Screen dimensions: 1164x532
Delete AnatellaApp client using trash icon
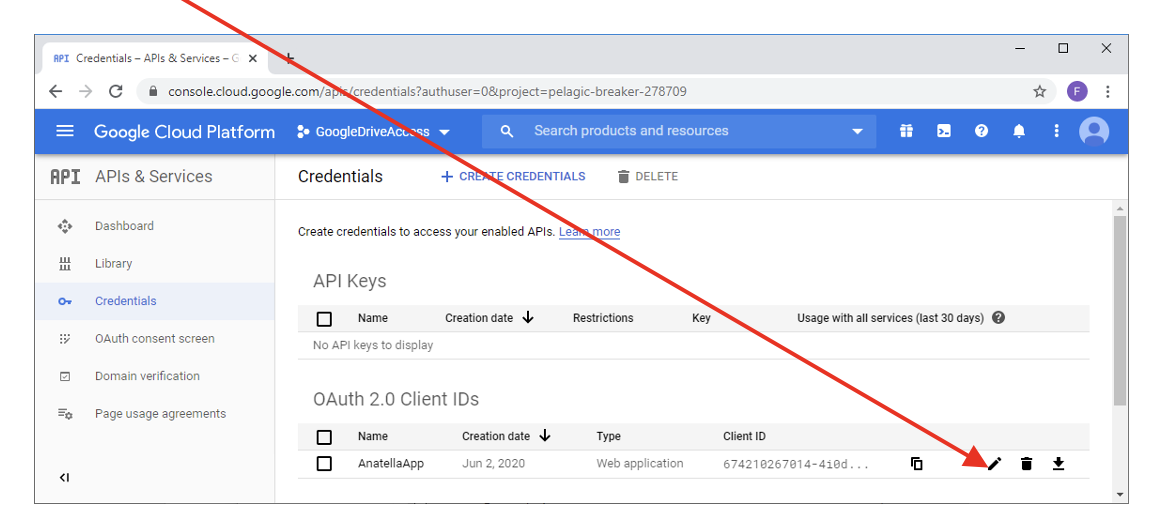[x=1026, y=463]
